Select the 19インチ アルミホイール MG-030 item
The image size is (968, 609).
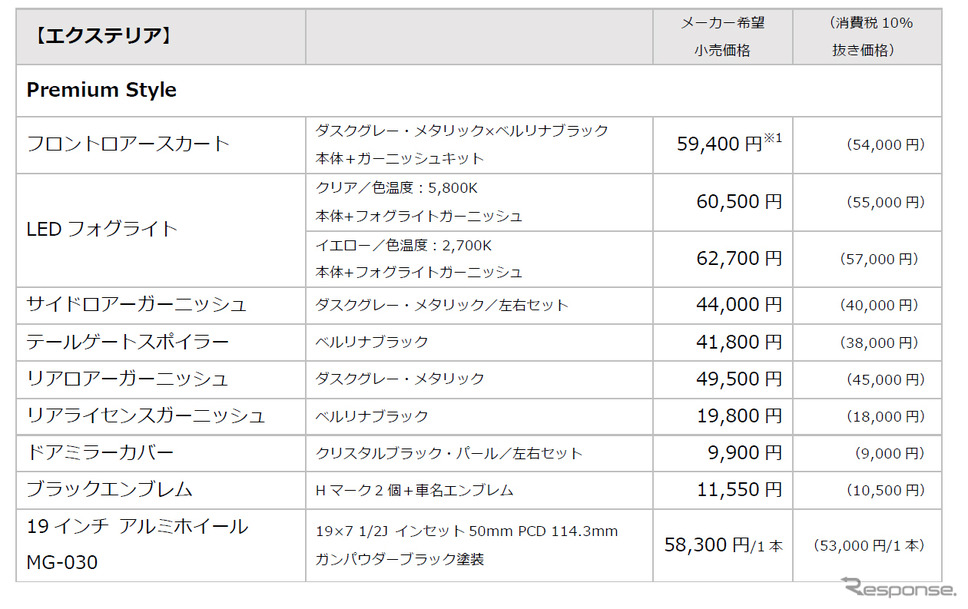(137, 544)
